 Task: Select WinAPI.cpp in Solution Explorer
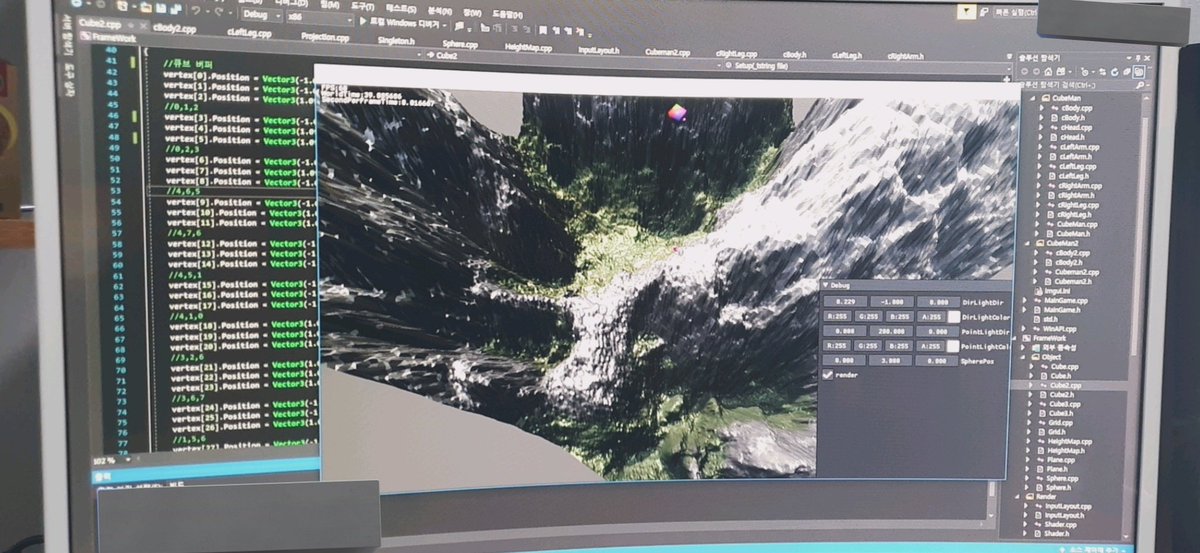[1059, 329]
